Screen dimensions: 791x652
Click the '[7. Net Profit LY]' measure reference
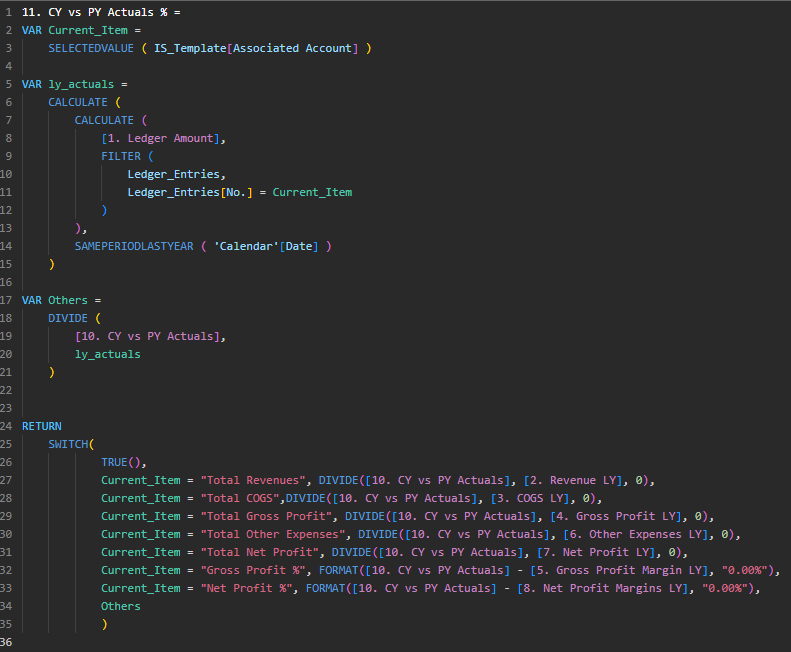point(597,552)
